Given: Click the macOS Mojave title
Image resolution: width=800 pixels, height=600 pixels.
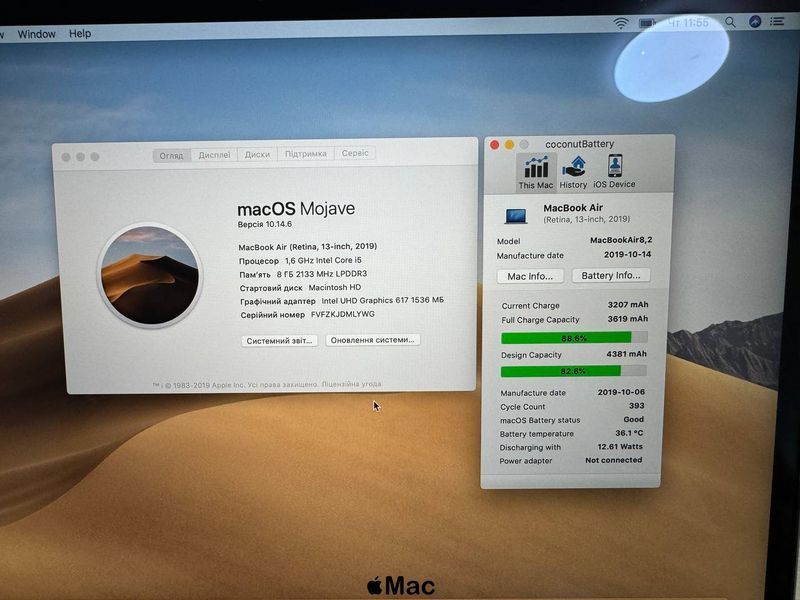Looking at the screenshot, I should click(x=296, y=209).
